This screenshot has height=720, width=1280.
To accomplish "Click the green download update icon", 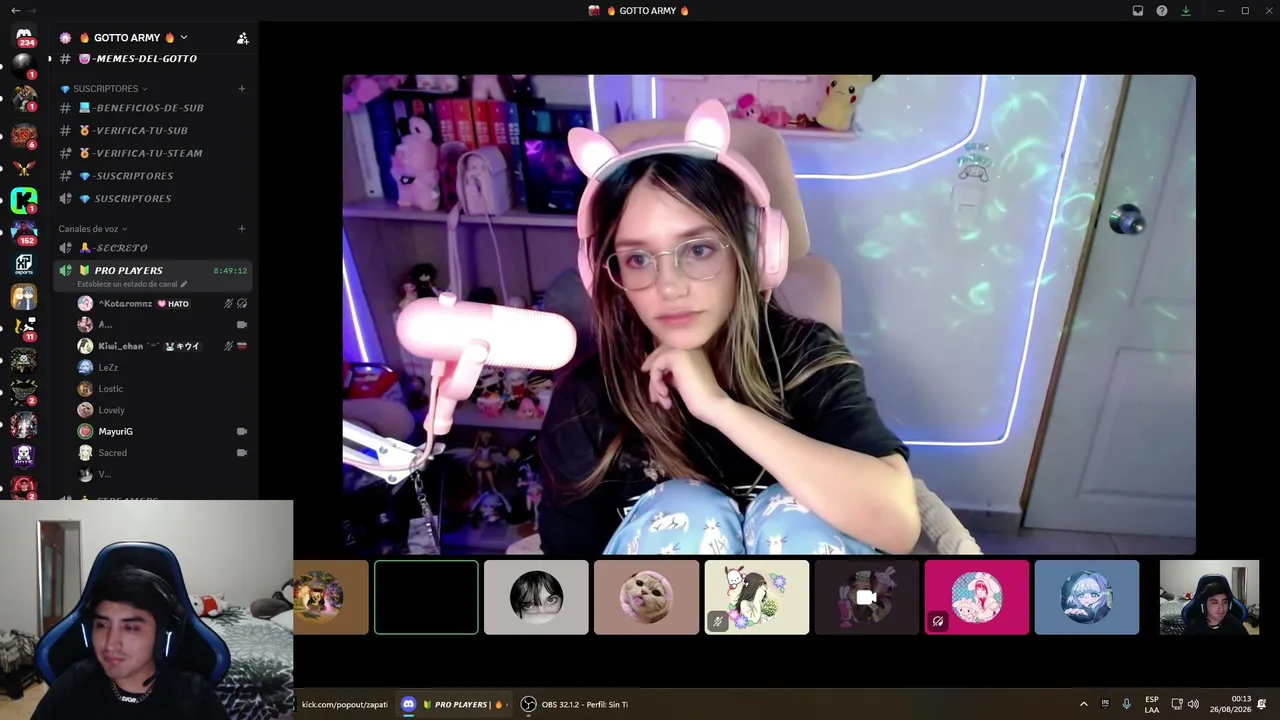I will [x=1186, y=11].
